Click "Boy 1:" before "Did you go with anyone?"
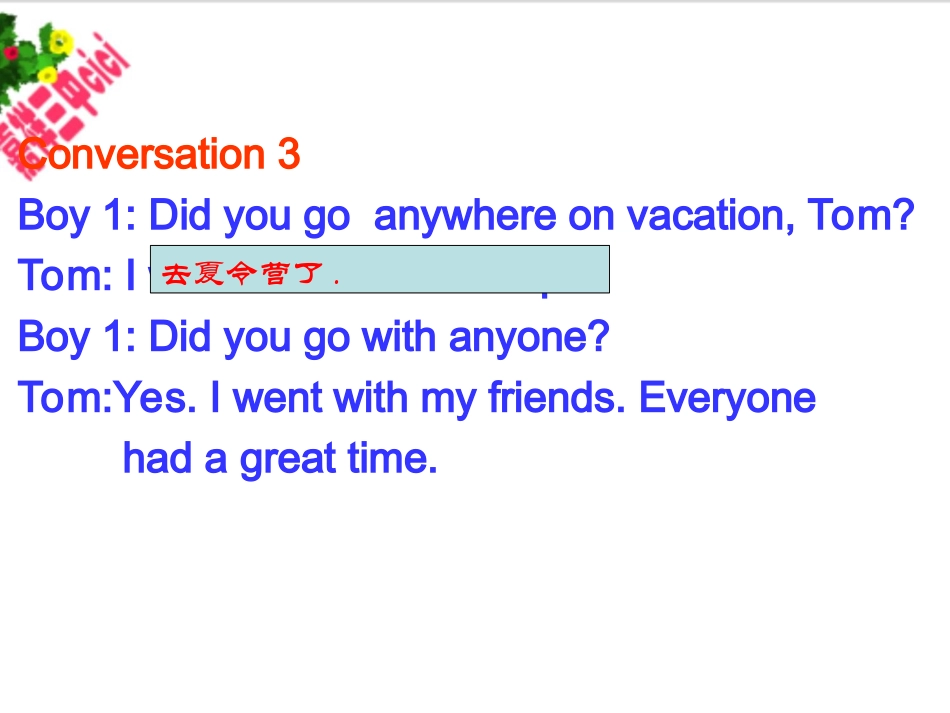This screenshot has width=950, height=713. tap(76, 338)
